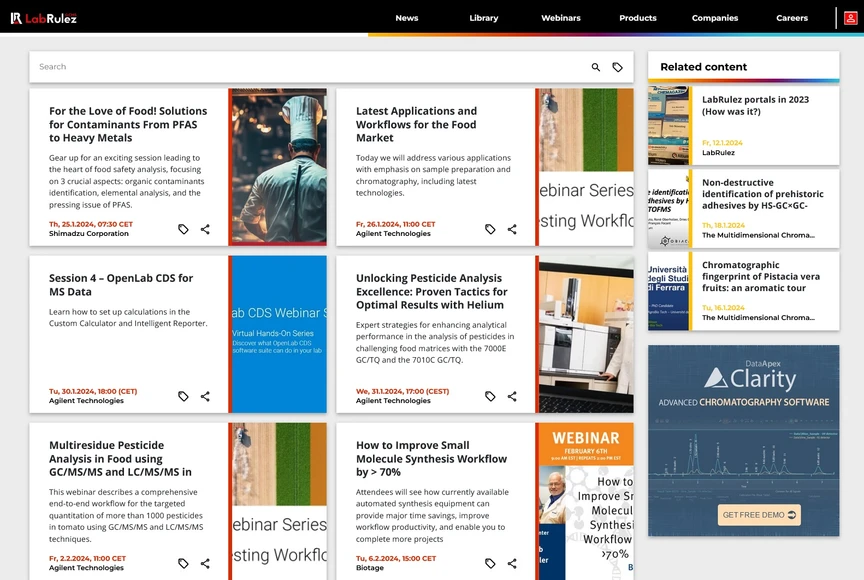Click tag icon on Shimadzu PFAS card
Viewport: 864px width, 580px height.
183,229
